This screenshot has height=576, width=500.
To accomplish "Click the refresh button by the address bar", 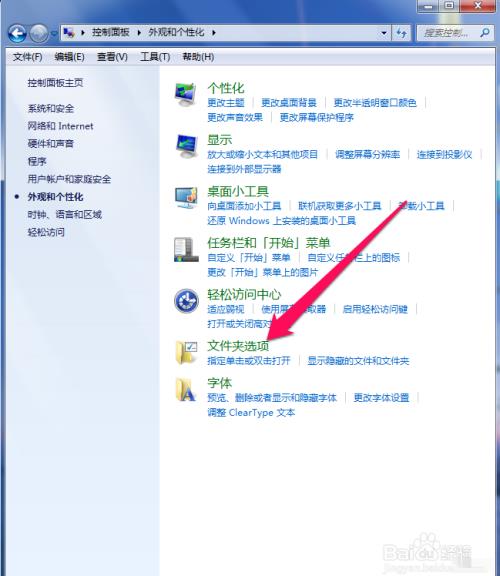I will click(402, 33).
